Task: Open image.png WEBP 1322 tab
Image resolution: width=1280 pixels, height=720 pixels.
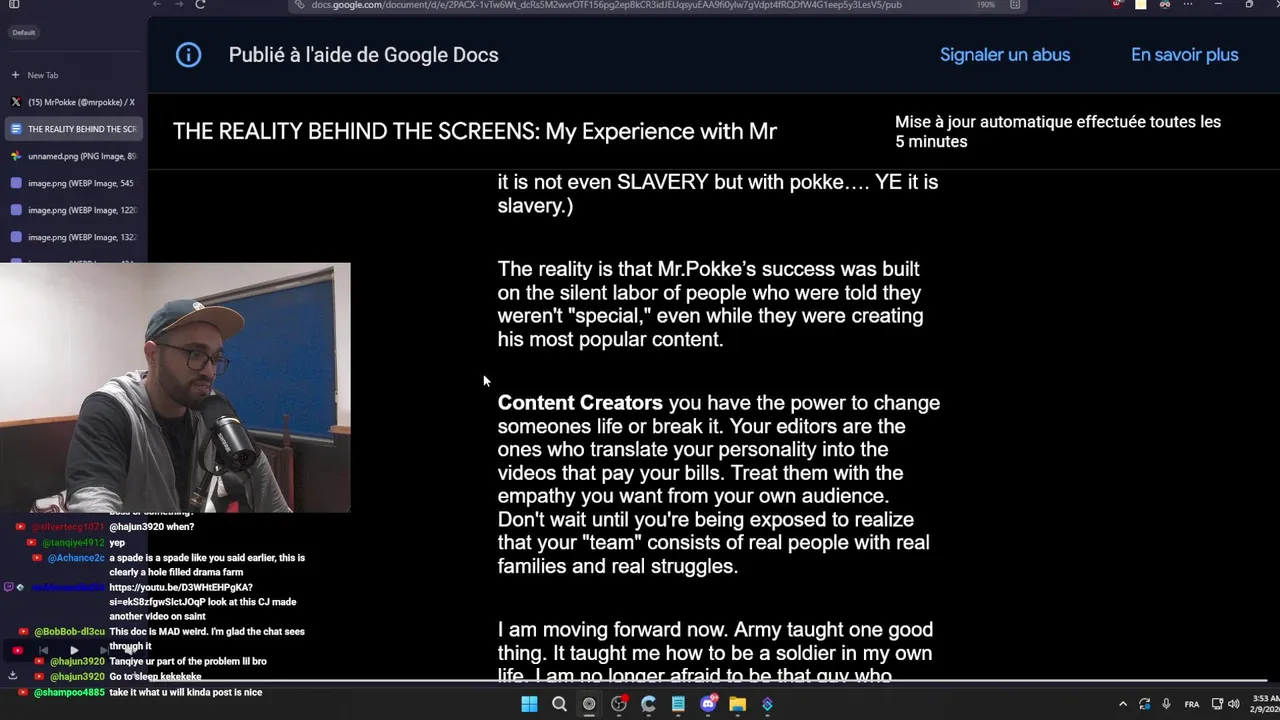Action: pyautogui.click(x=73, y=237)
